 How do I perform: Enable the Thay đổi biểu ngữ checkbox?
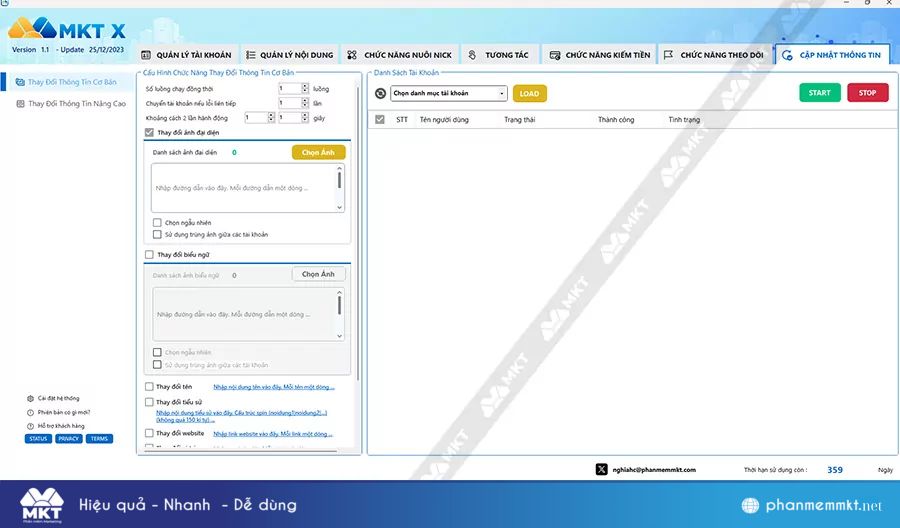pos(150,255)
